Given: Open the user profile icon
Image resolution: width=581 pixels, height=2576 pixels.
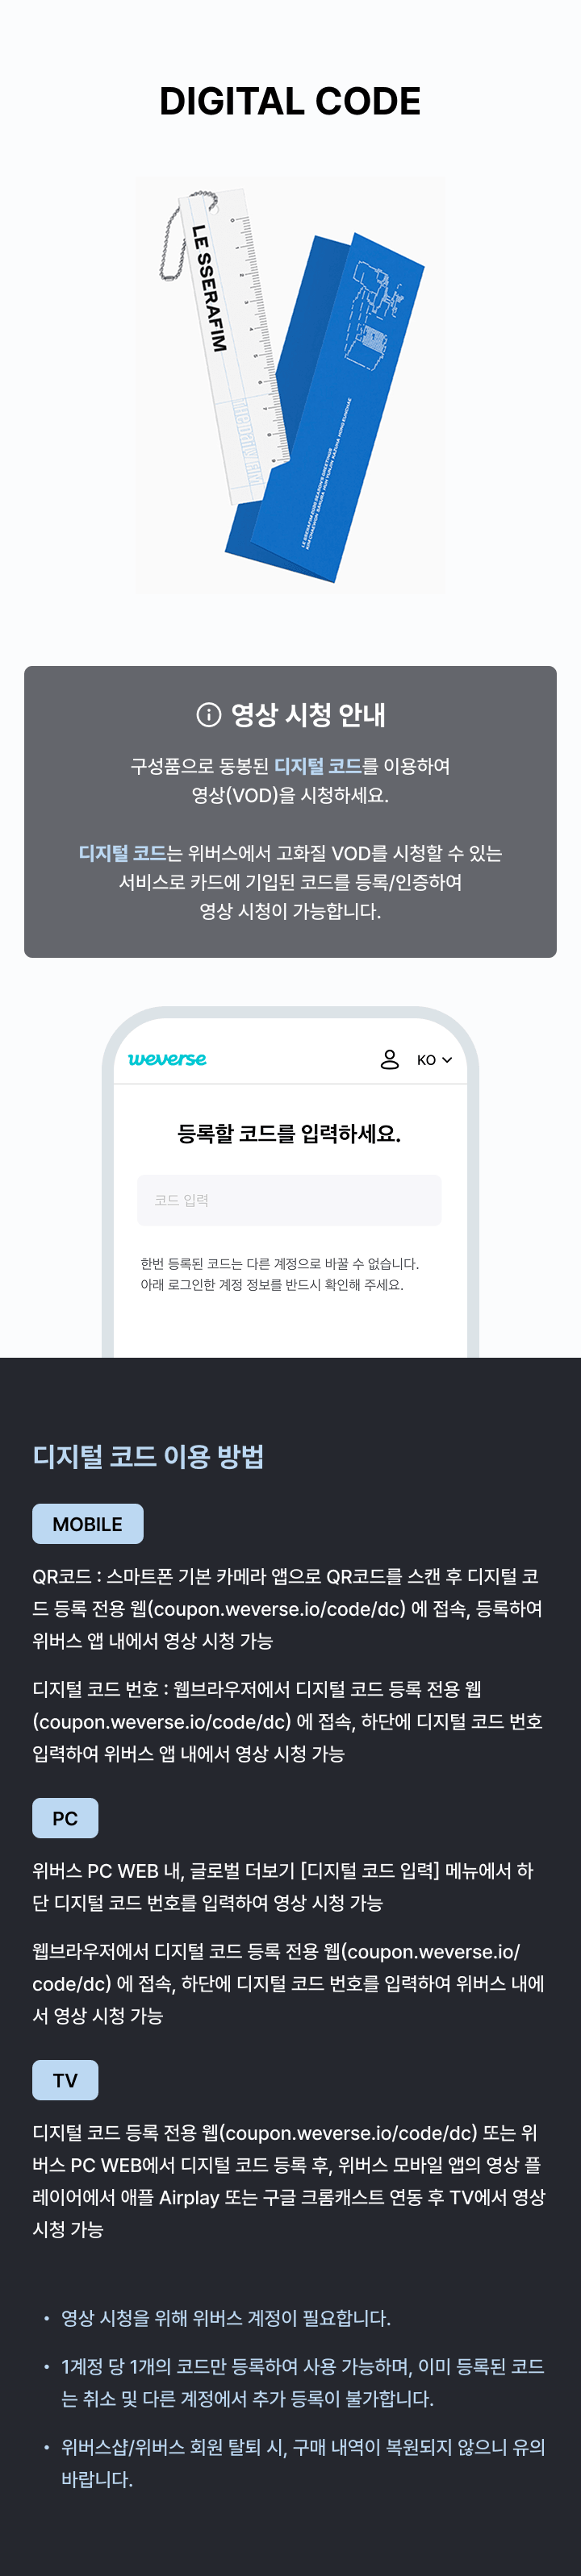Looking at the screenshot, I should click(390, 1059).
